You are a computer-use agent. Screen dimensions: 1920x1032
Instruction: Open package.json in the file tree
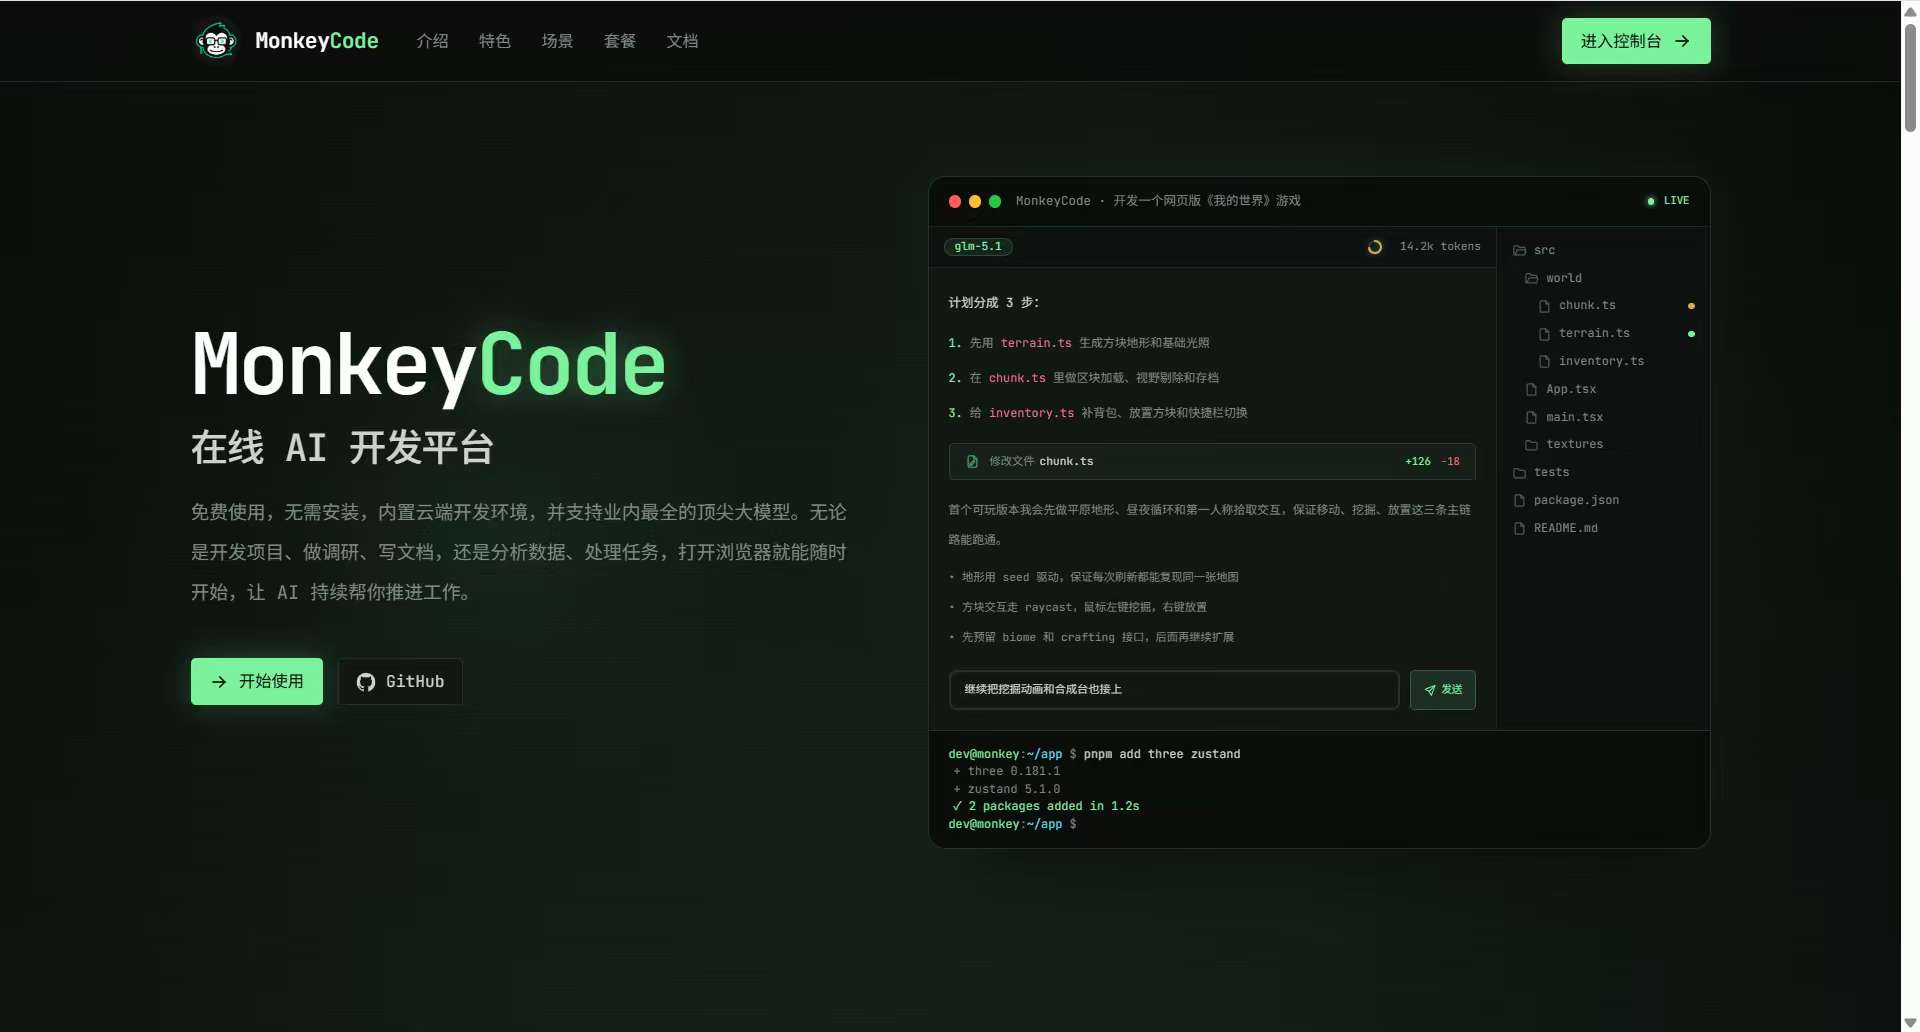(1566, 500)
